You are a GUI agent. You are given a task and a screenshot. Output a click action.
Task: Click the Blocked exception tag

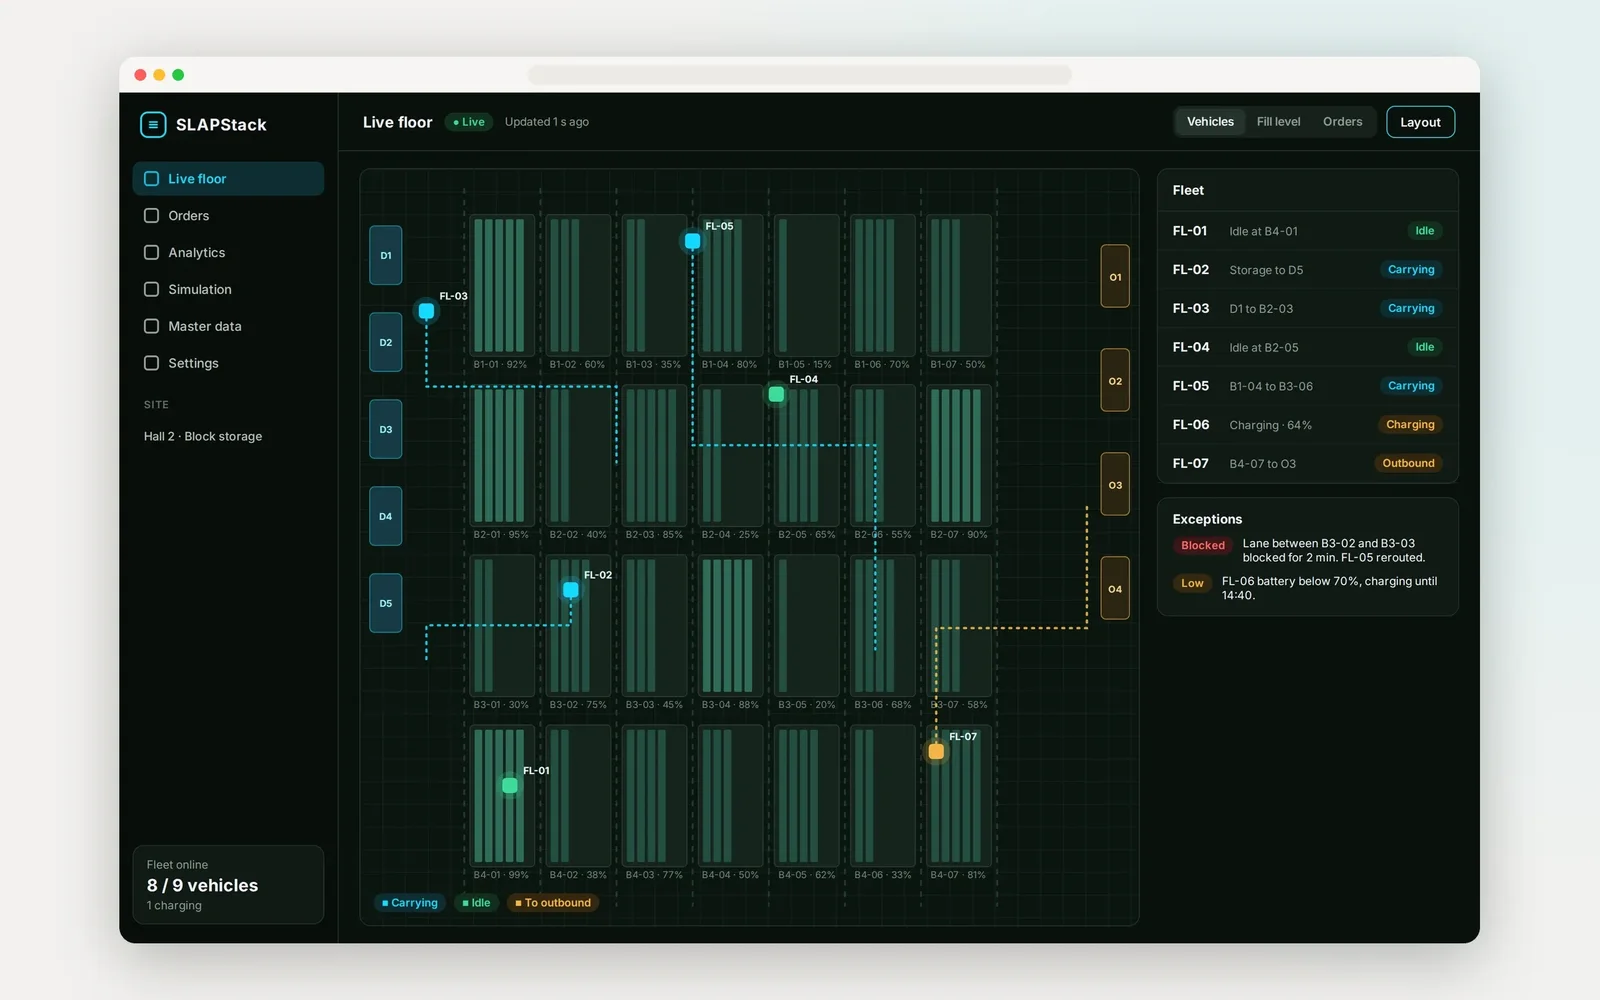1203,546
